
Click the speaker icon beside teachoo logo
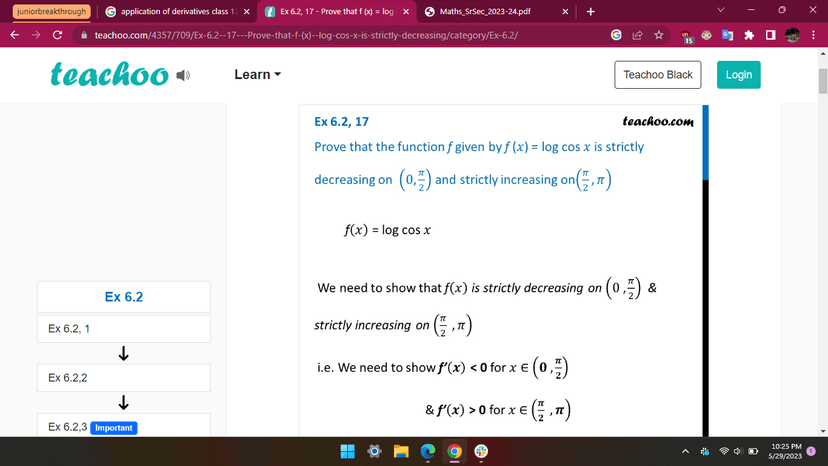[182, 75]
